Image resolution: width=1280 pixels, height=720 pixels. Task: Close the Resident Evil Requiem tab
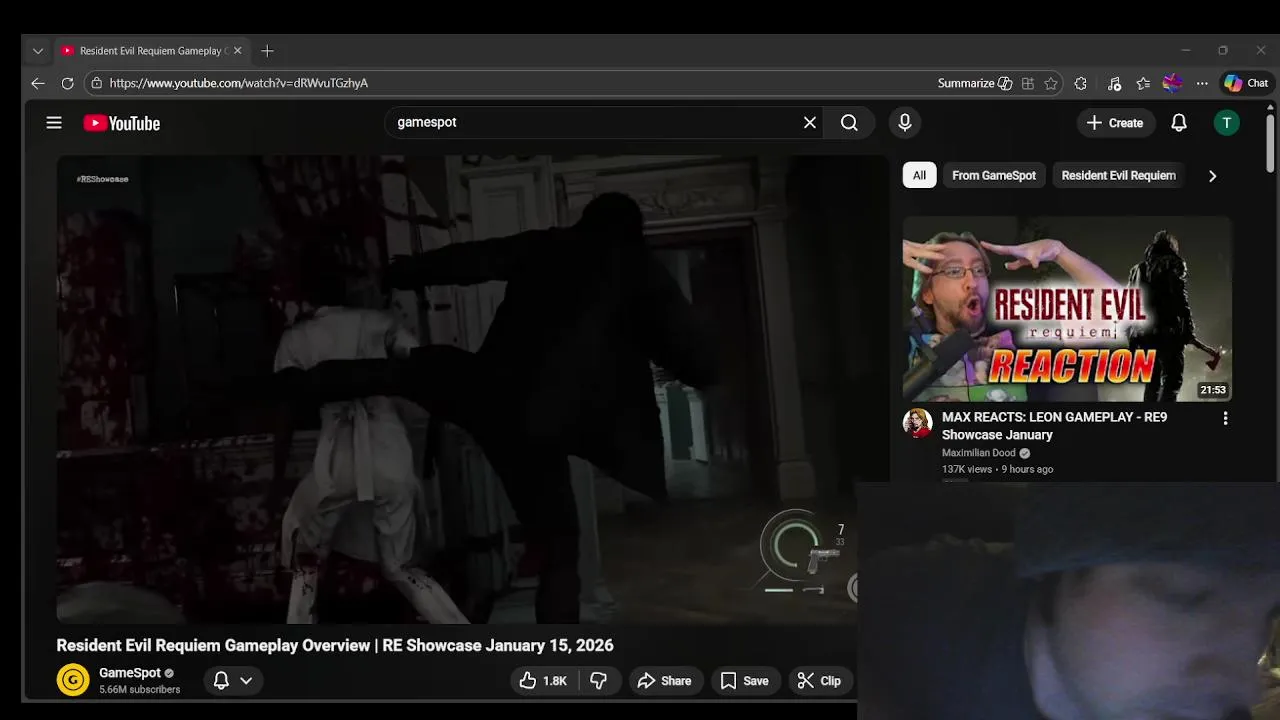[238, 51]
